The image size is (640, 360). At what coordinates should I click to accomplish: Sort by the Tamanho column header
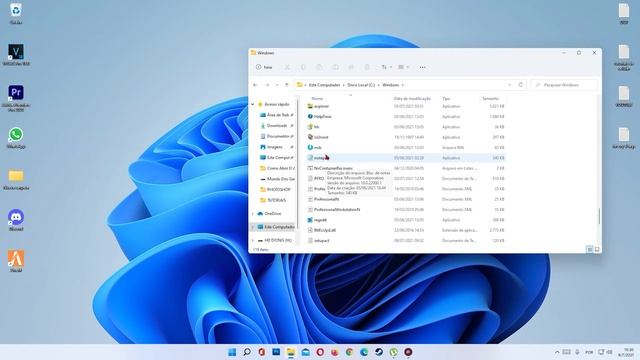491,98
